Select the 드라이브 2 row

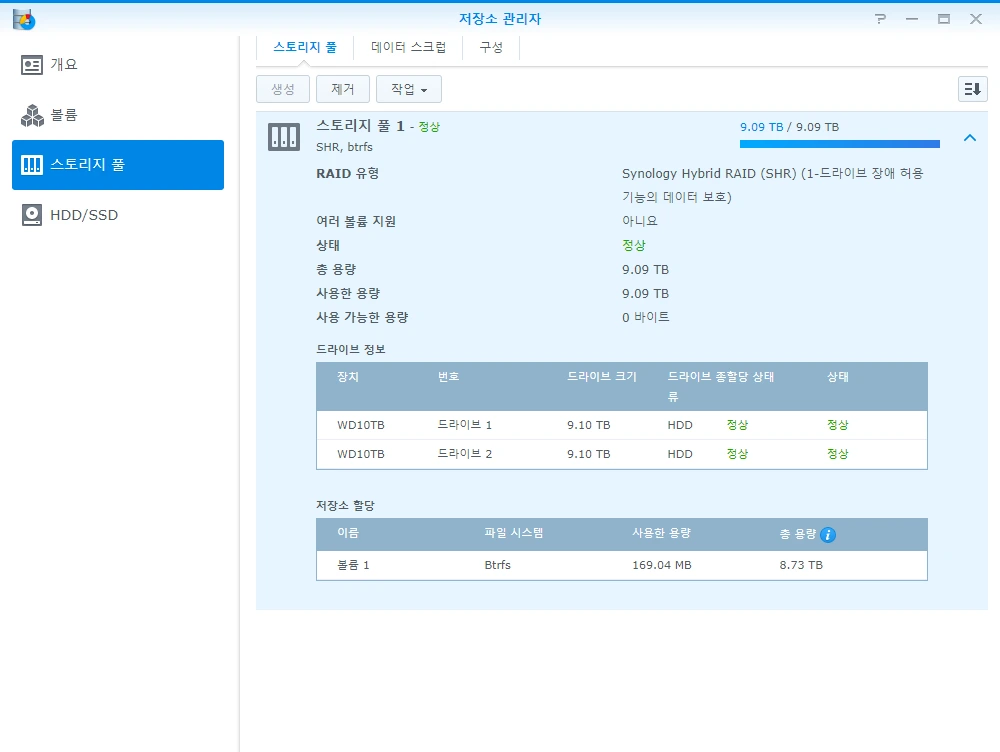(622, 454)
